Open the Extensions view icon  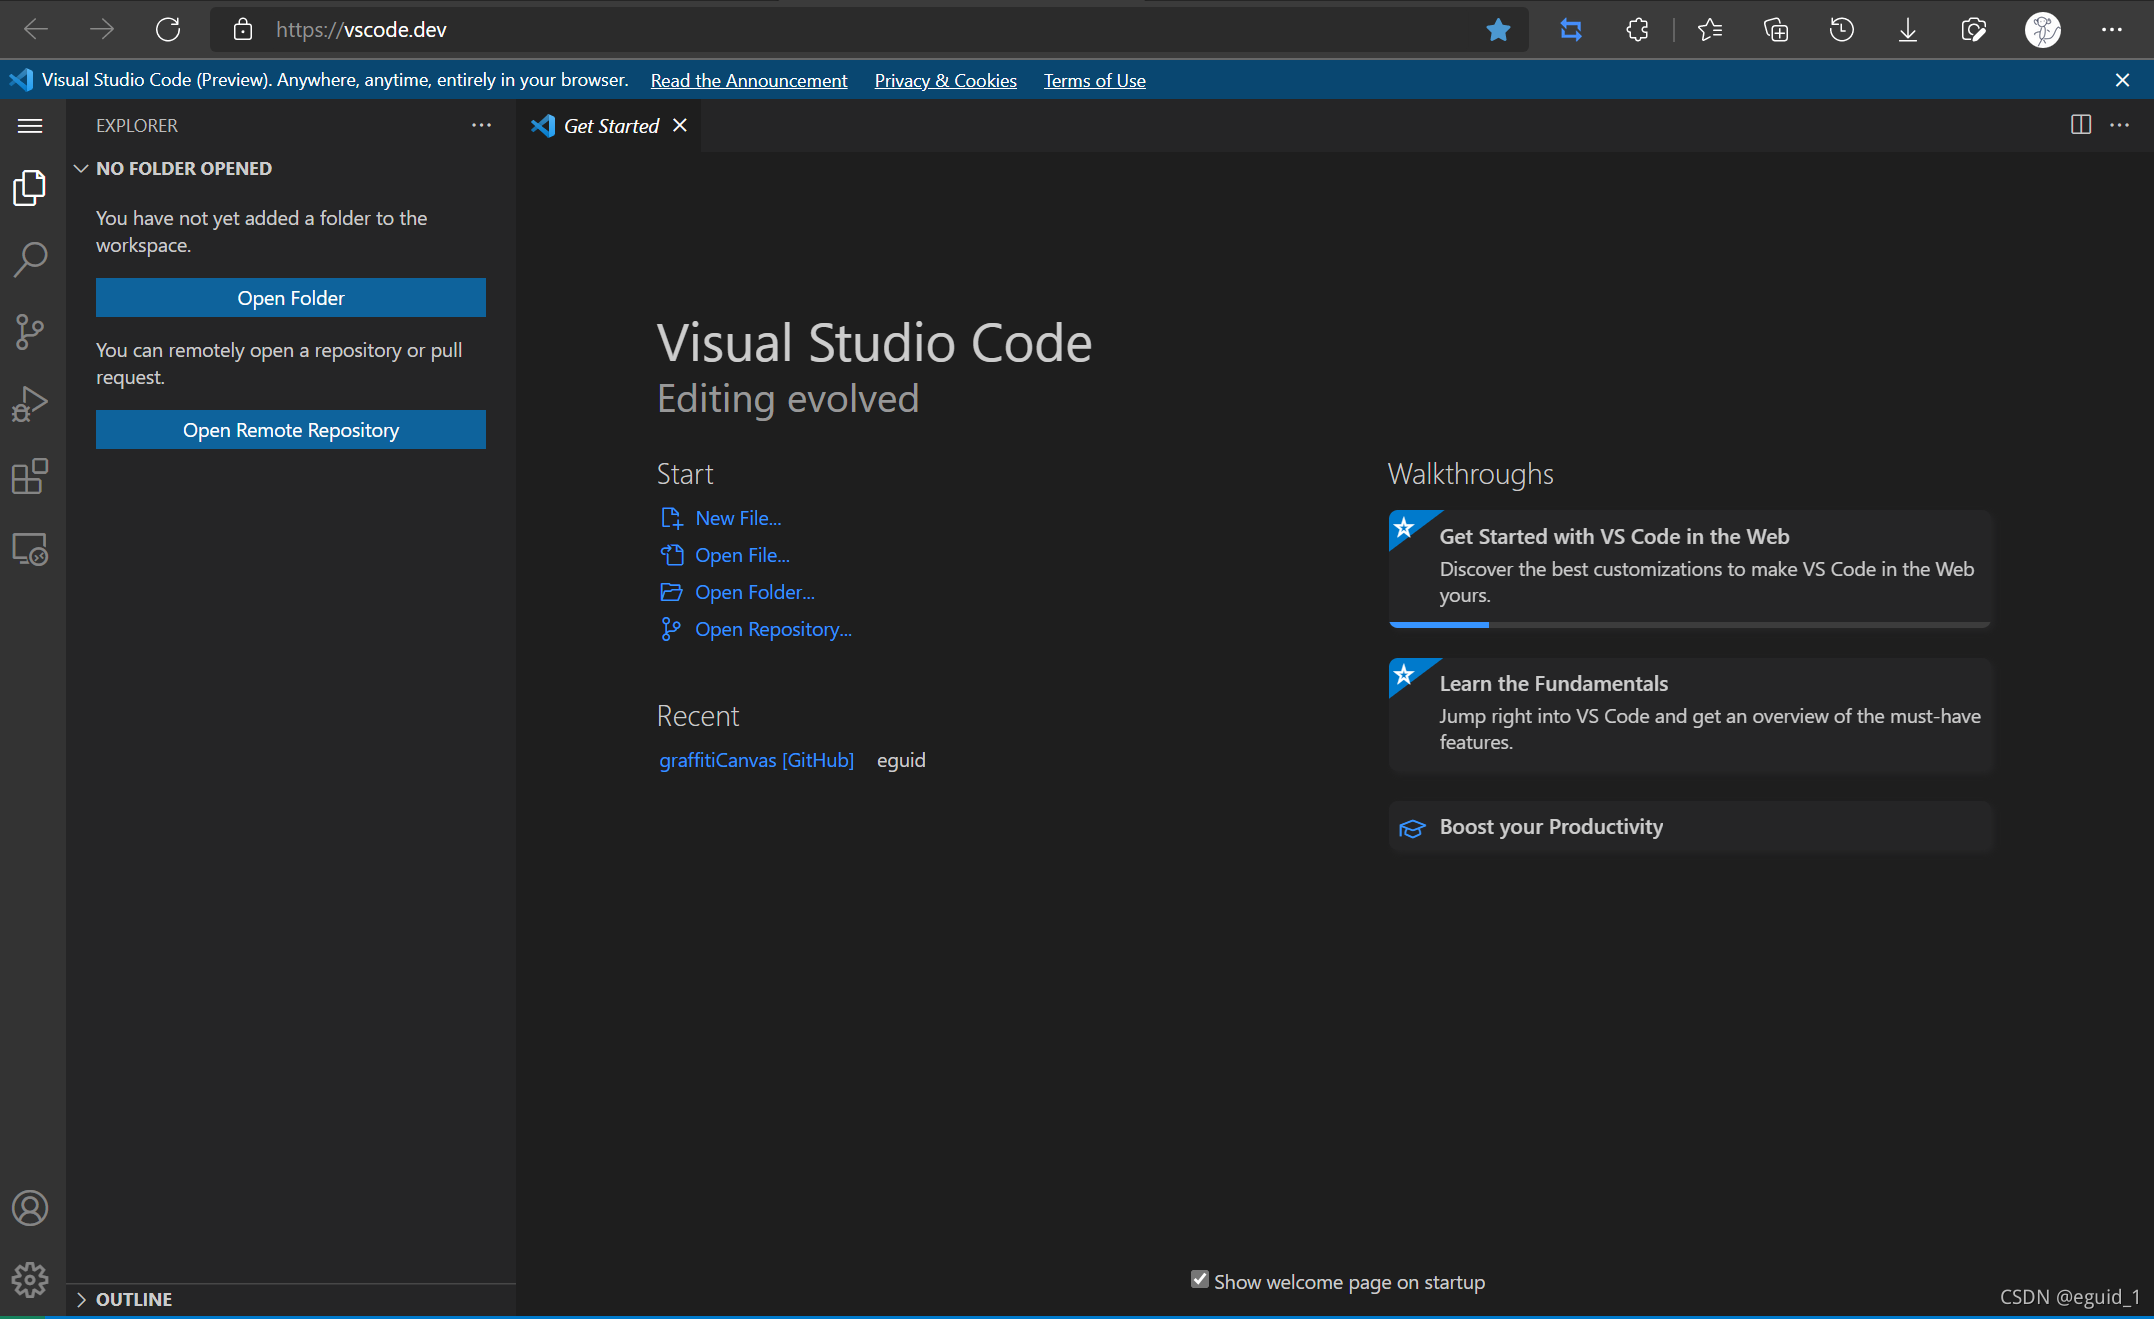pyautogui.click(x=30, y=477)
